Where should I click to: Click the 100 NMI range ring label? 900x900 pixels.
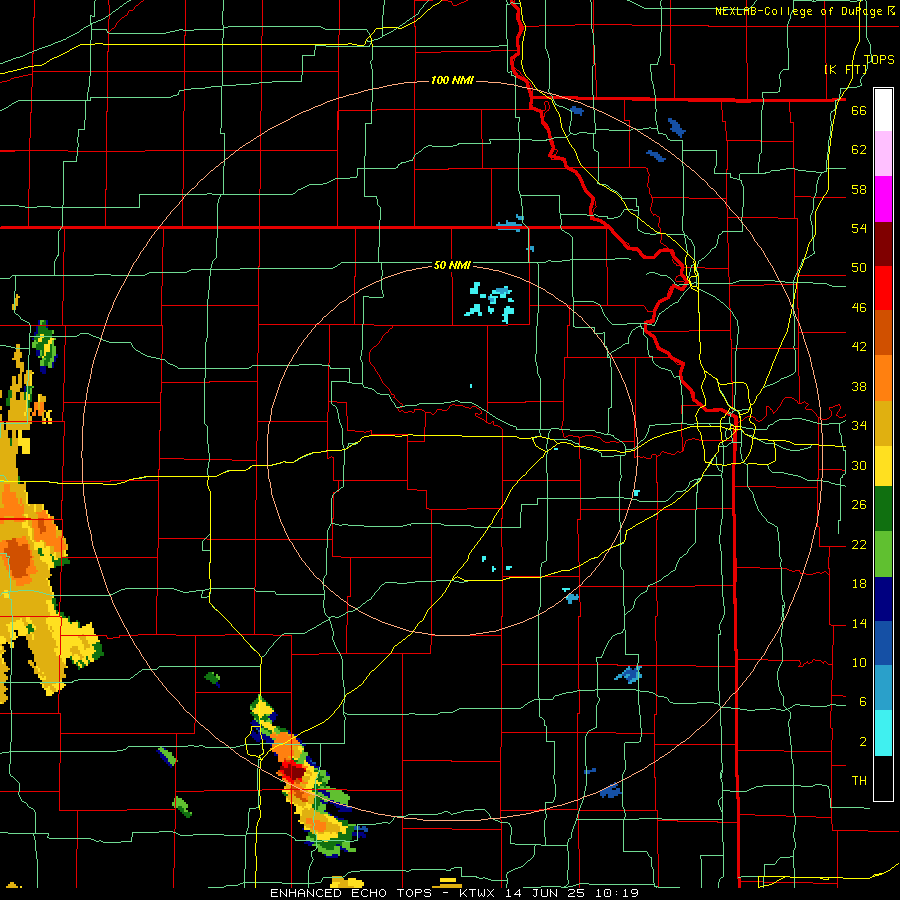click(x=452, y=80)
